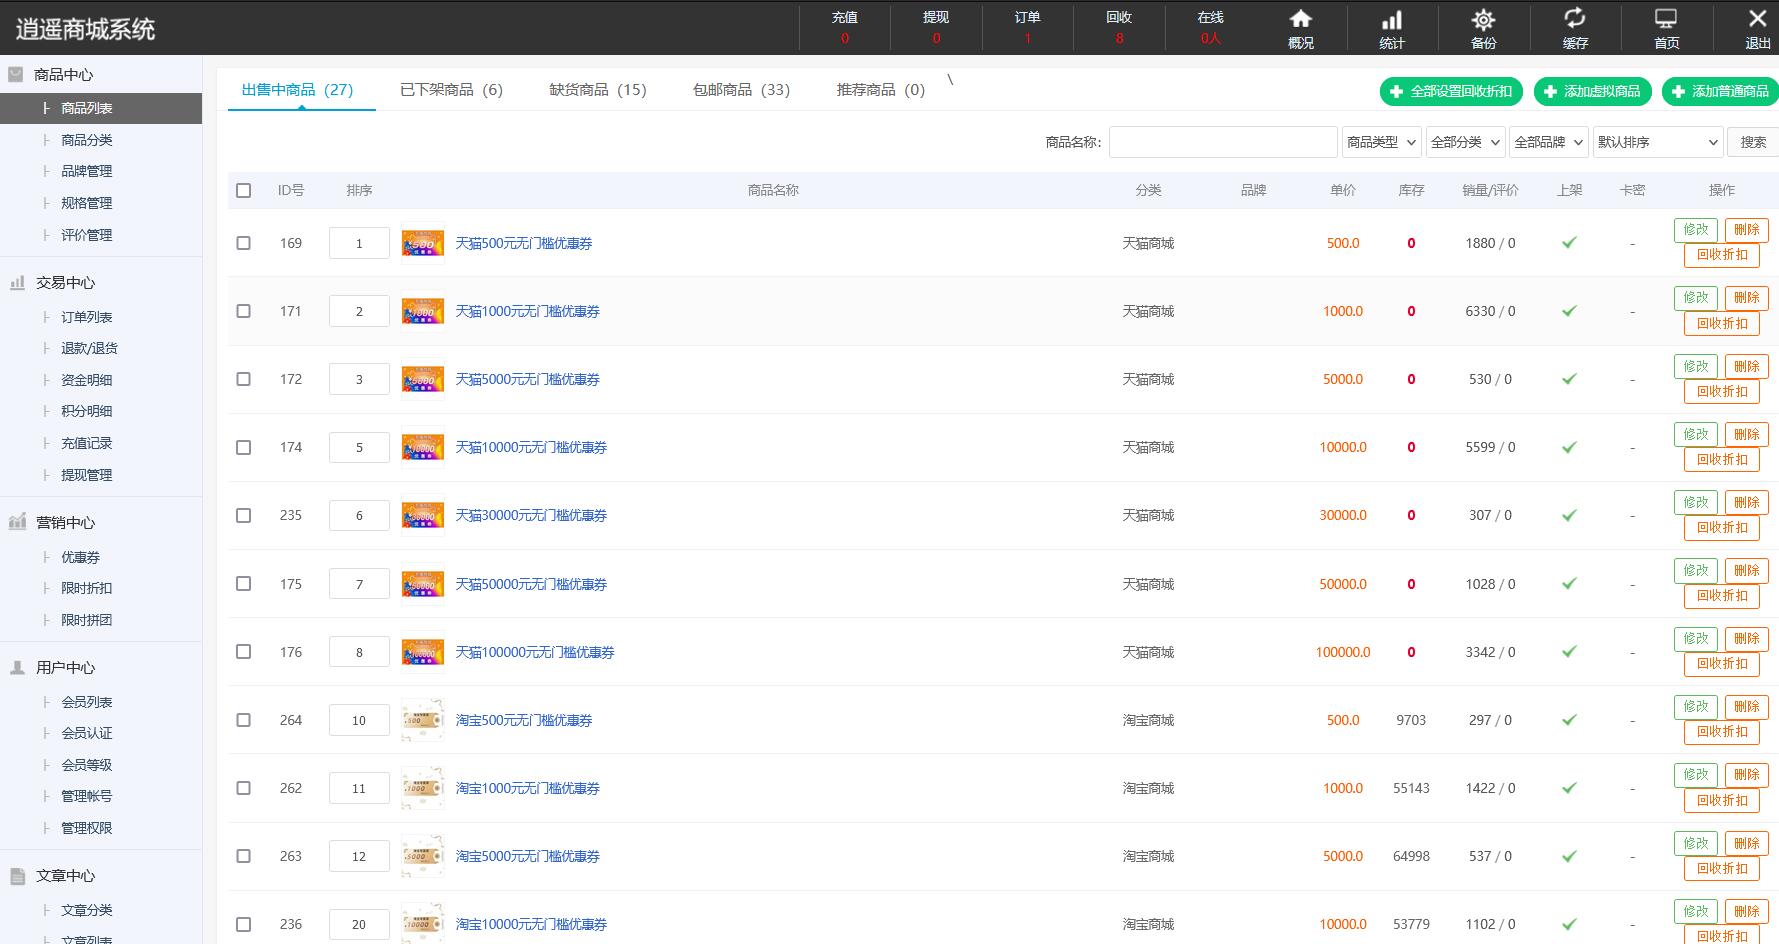The image size is (1779, 944).
Task: Open the 在线 users counter
Action: (1210, 27)
